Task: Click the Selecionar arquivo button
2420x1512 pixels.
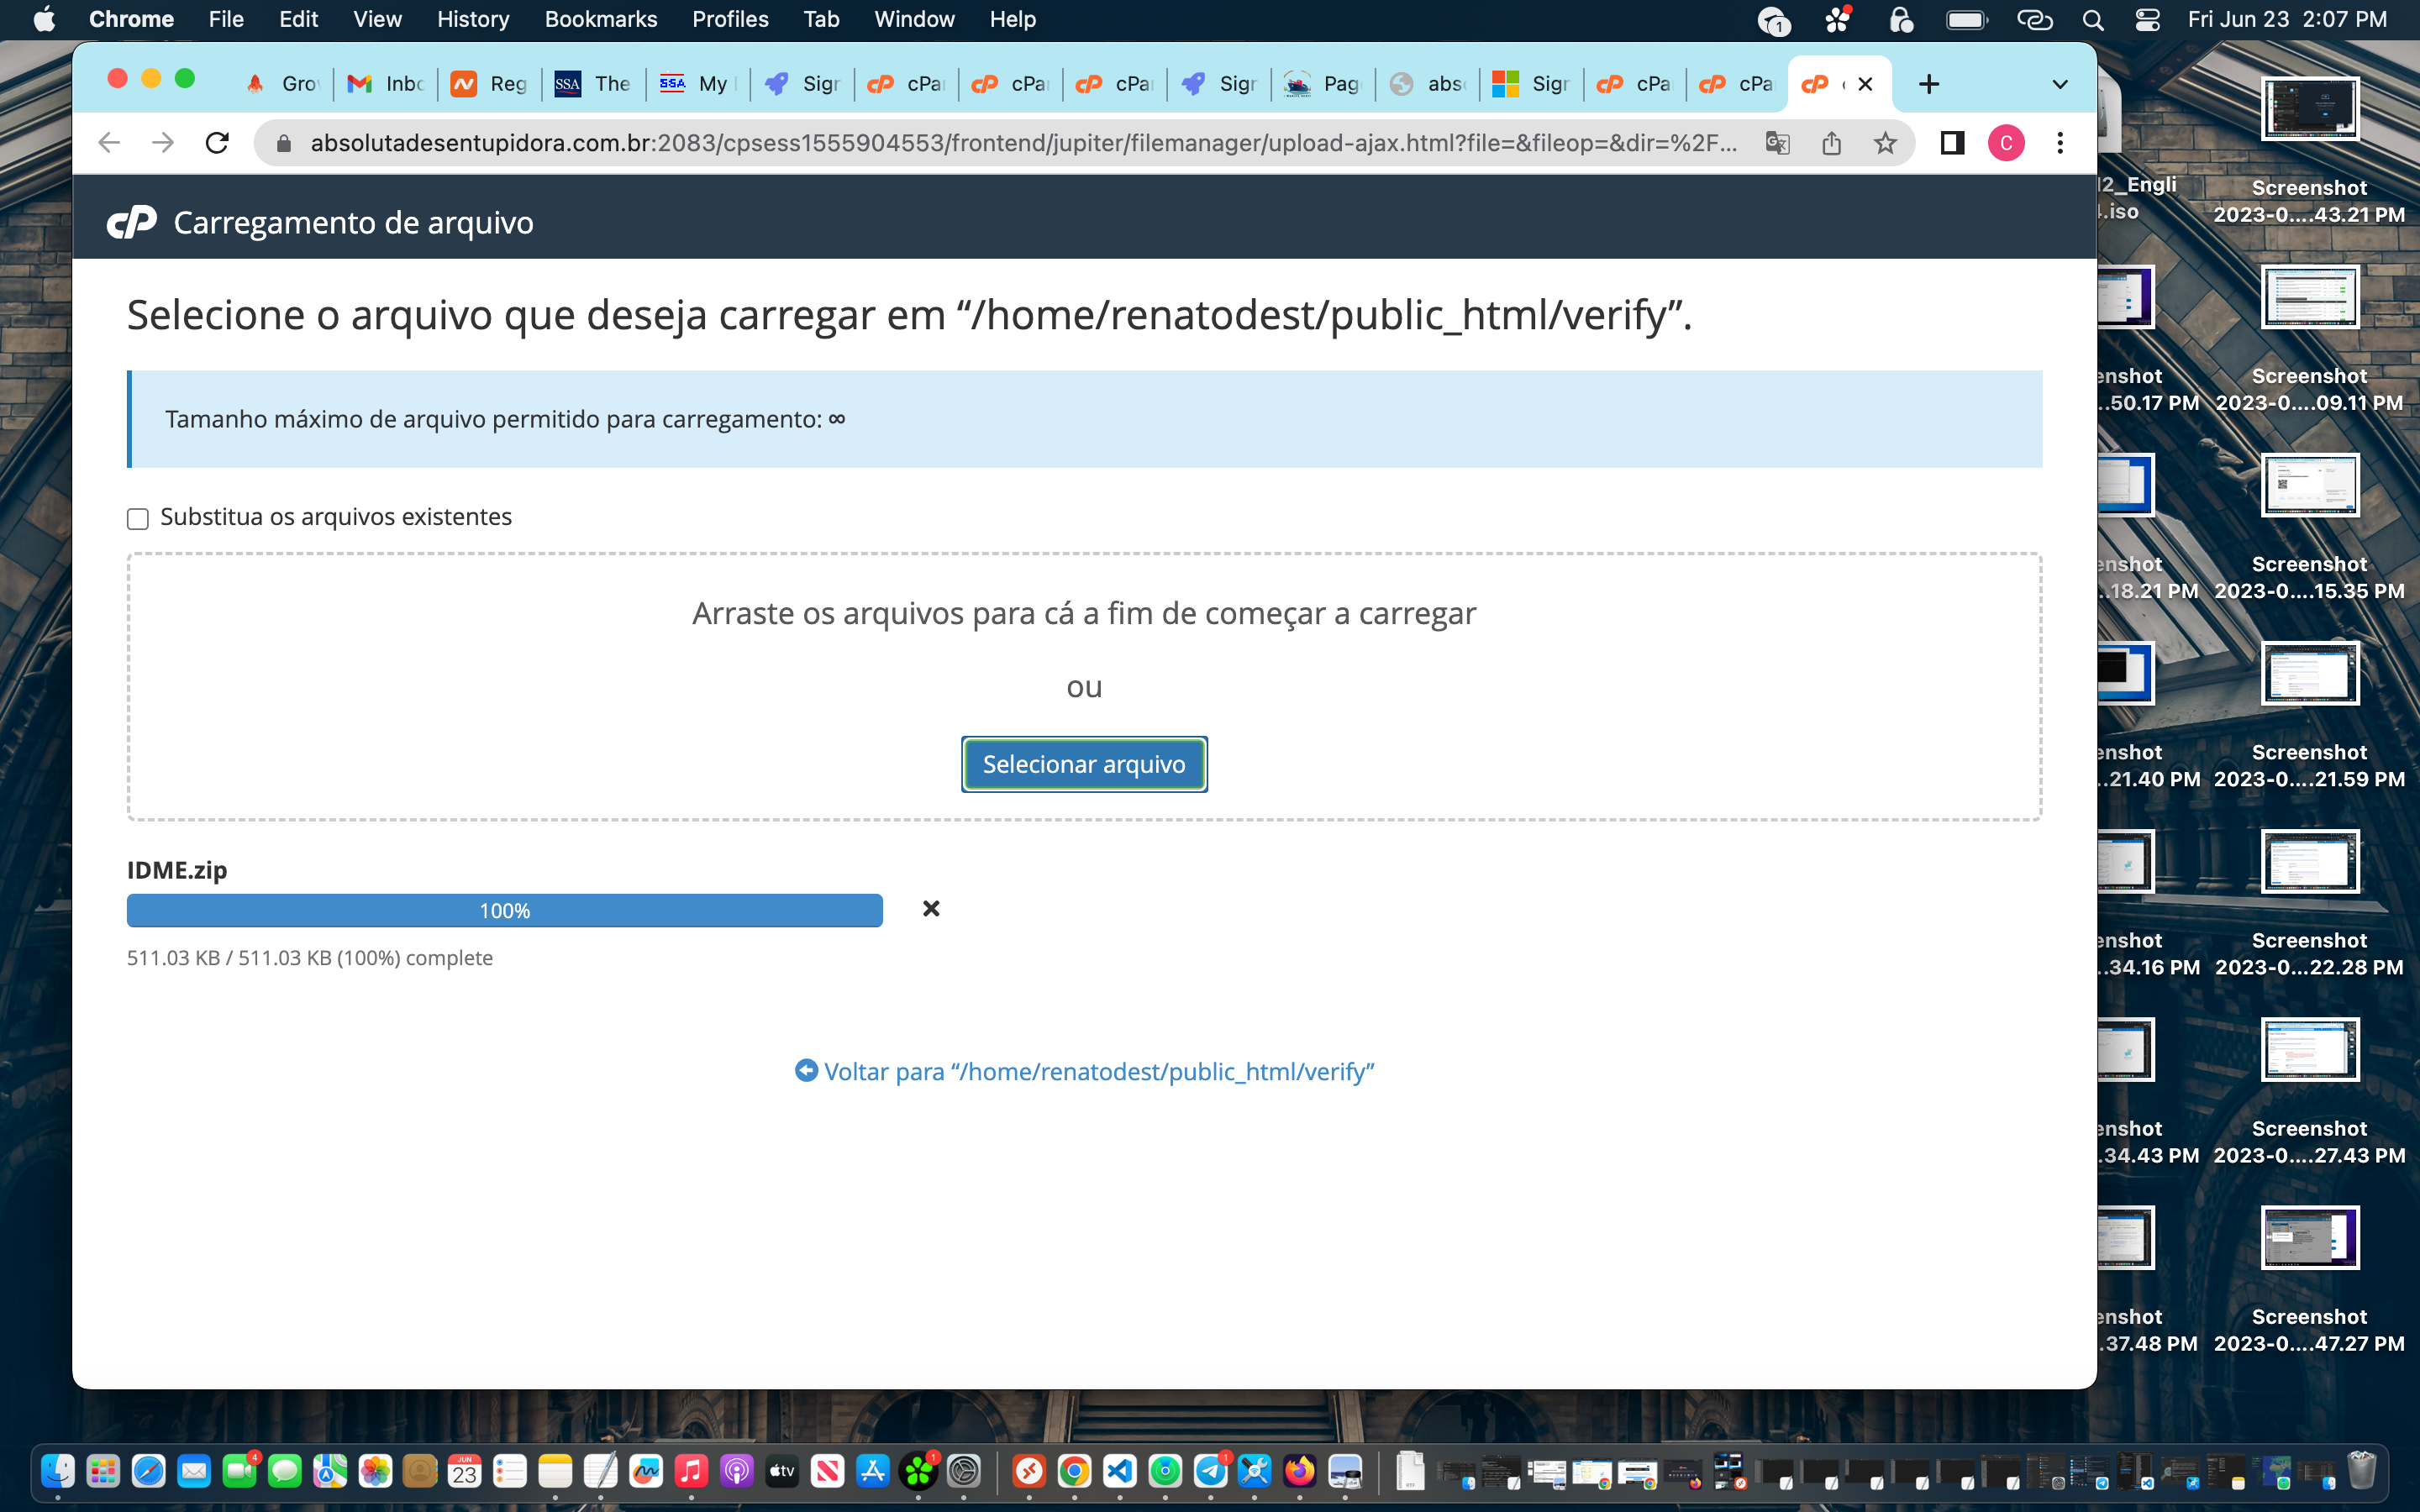Action: [1084, 764]
